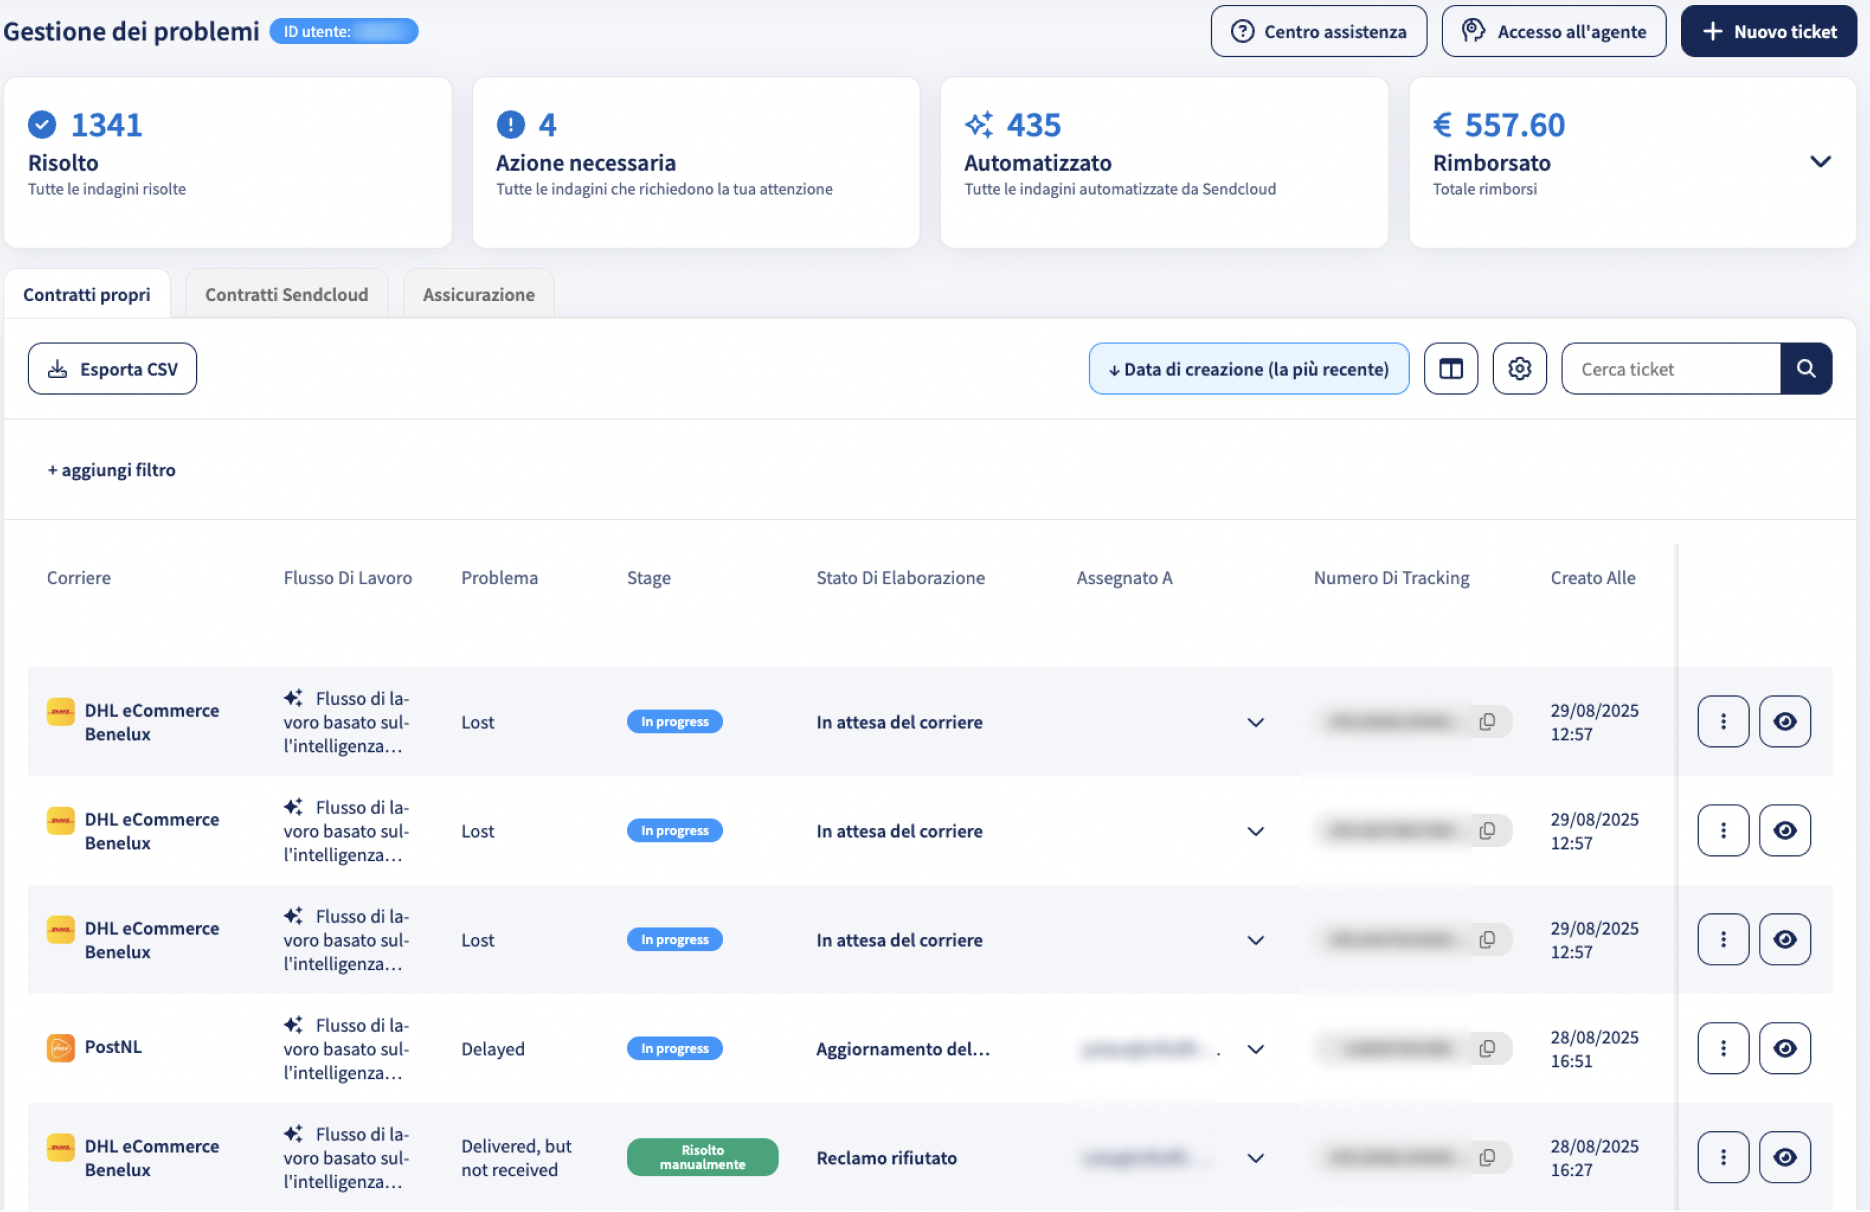
Task: Copy tracking number of Reclamo rifiutato row
Action: tap(1488, 1158)
